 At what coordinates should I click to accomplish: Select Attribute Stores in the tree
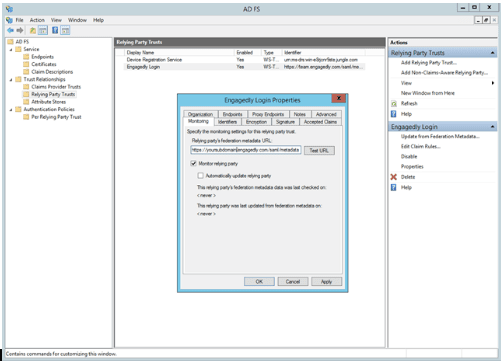[x=48, y=102]
